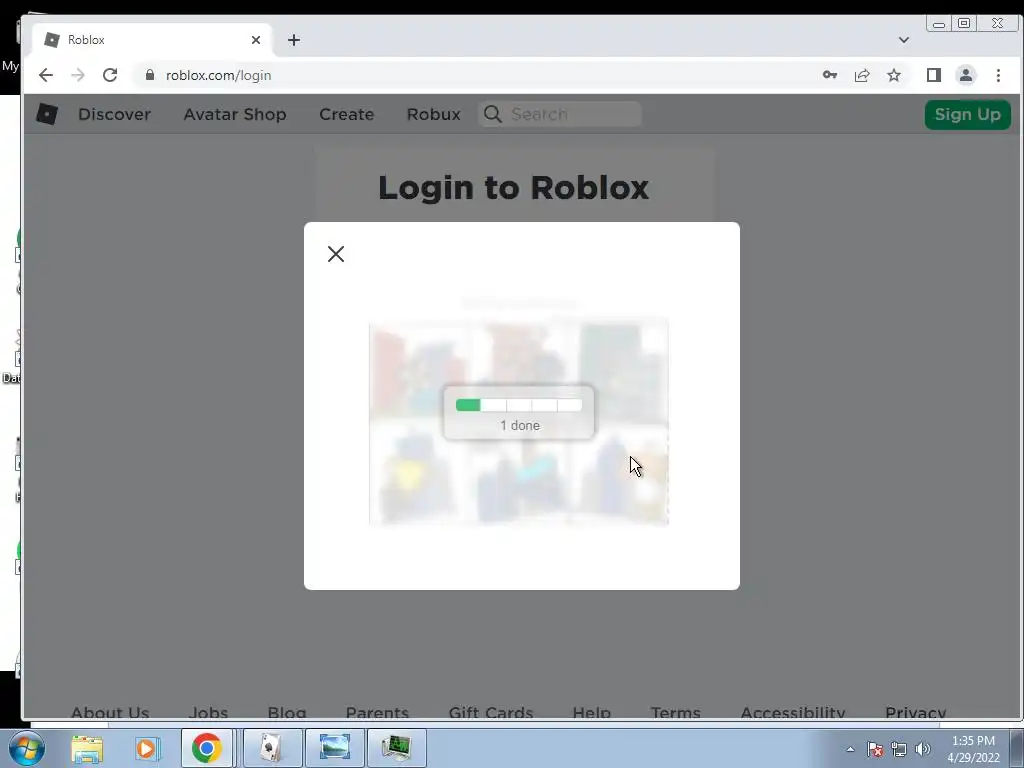Open Help footer link
The width and height of the screenshot is (1024, 768).
click(592, 712)
